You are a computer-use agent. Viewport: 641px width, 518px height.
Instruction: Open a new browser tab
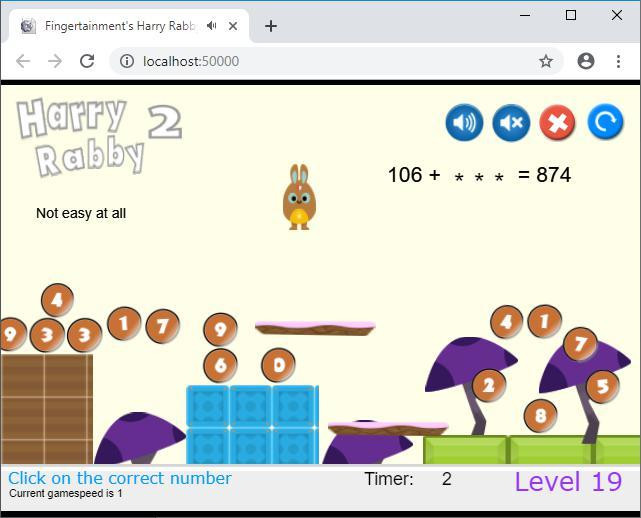point(271,26)
